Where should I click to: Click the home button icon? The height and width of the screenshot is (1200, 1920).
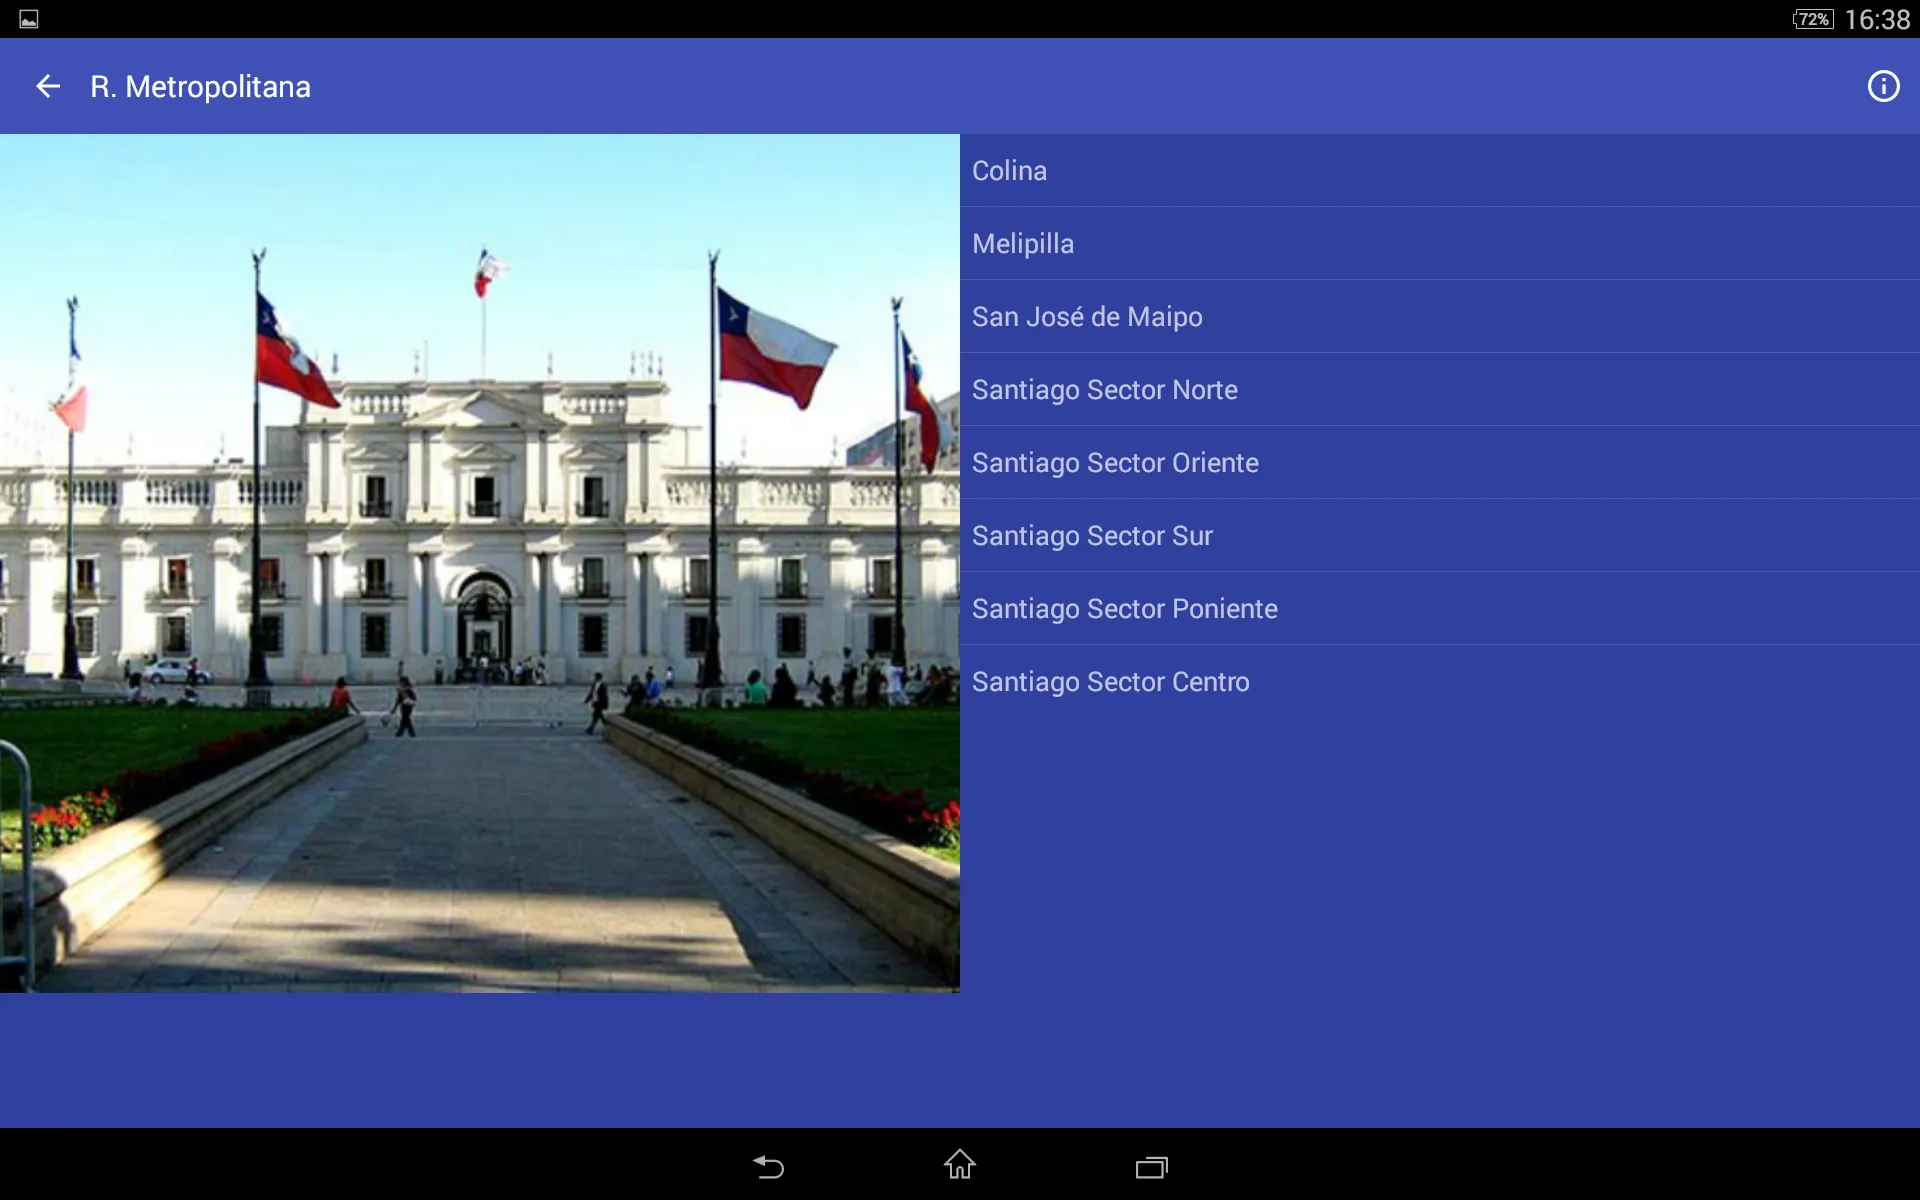pyautogui.click(x=959, y=1165)
